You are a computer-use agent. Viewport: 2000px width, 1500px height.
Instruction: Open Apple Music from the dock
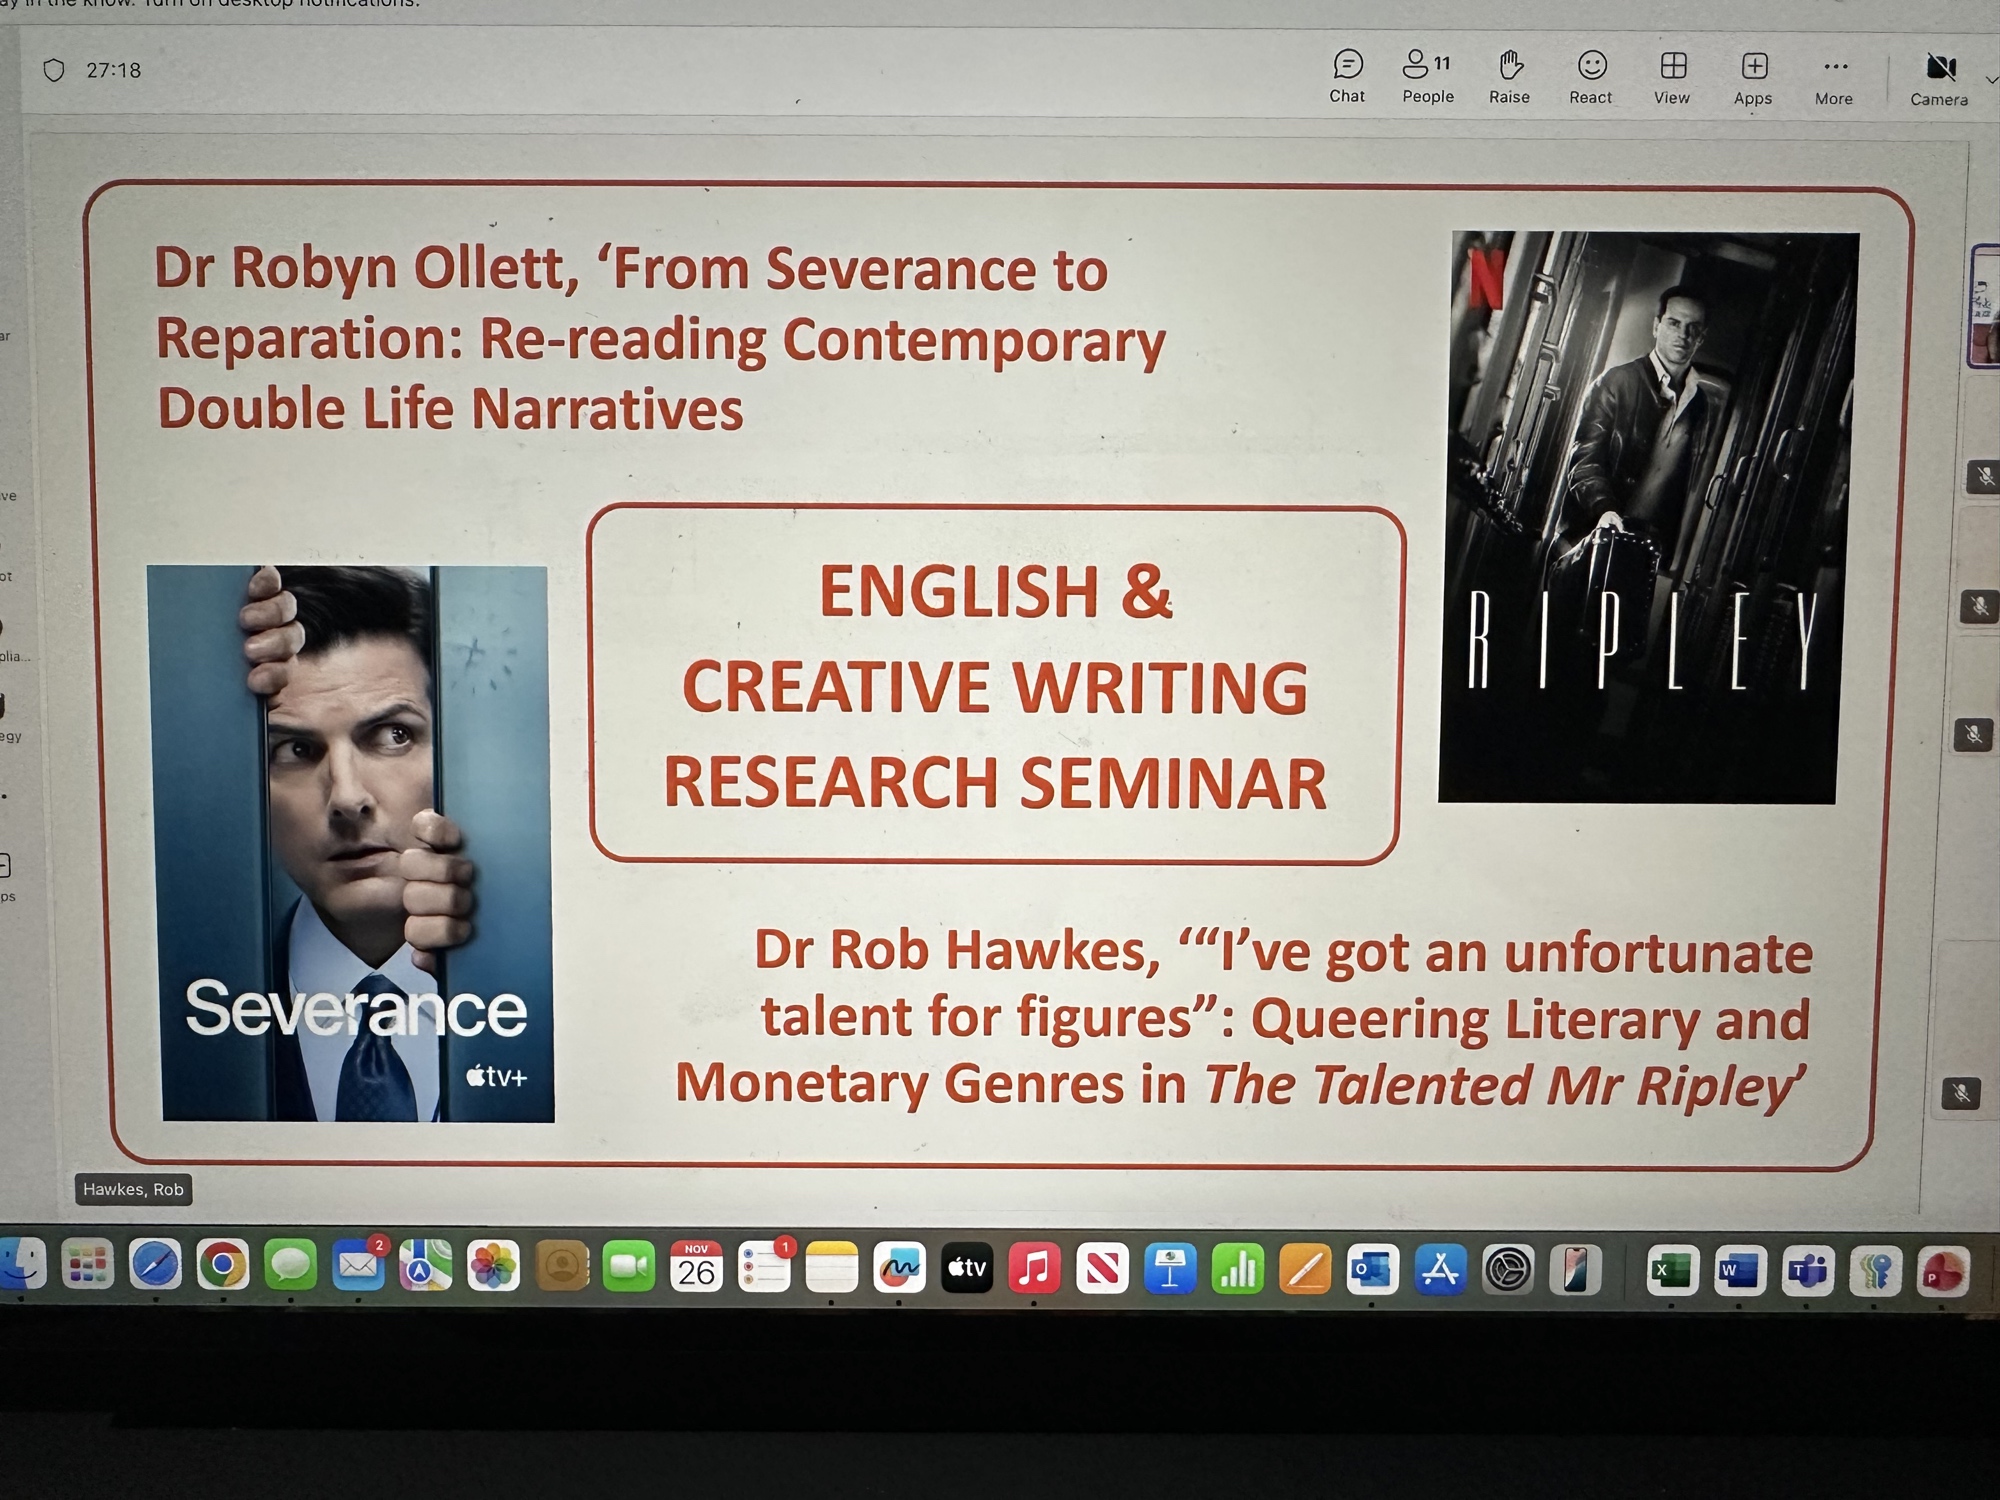coord(1034,1268)
